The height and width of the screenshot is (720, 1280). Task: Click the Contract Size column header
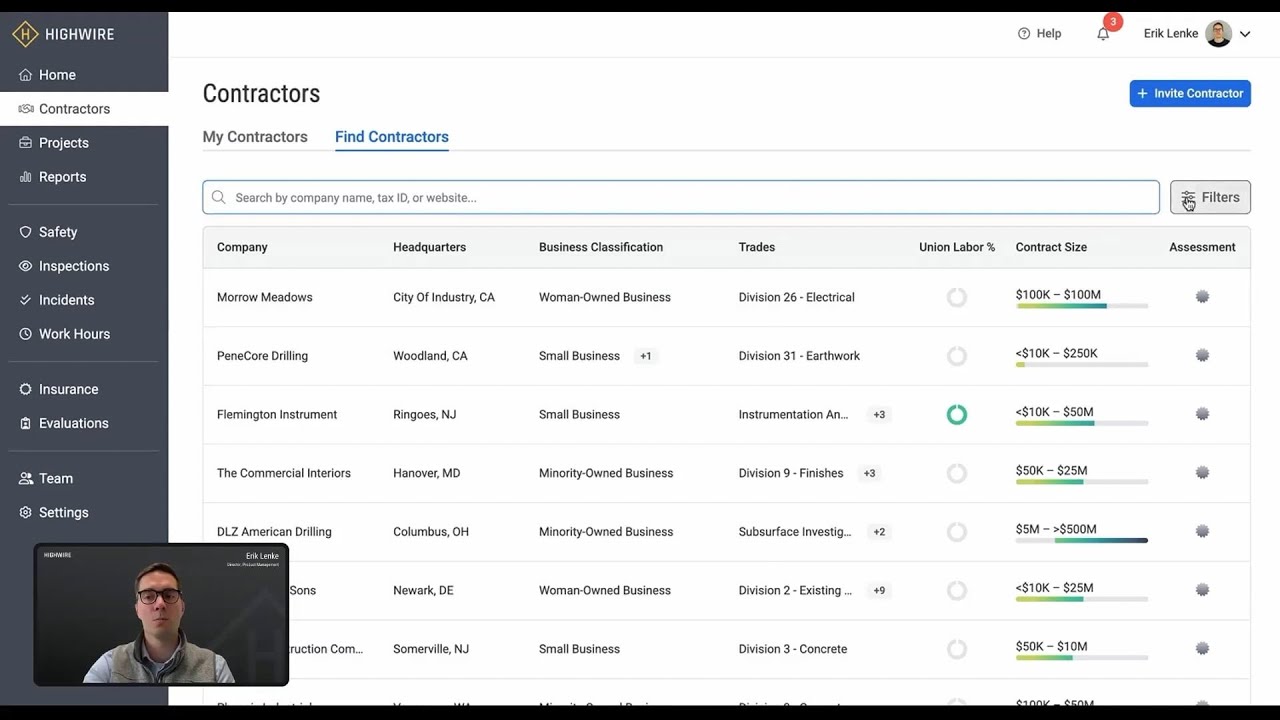[1051, 247]
